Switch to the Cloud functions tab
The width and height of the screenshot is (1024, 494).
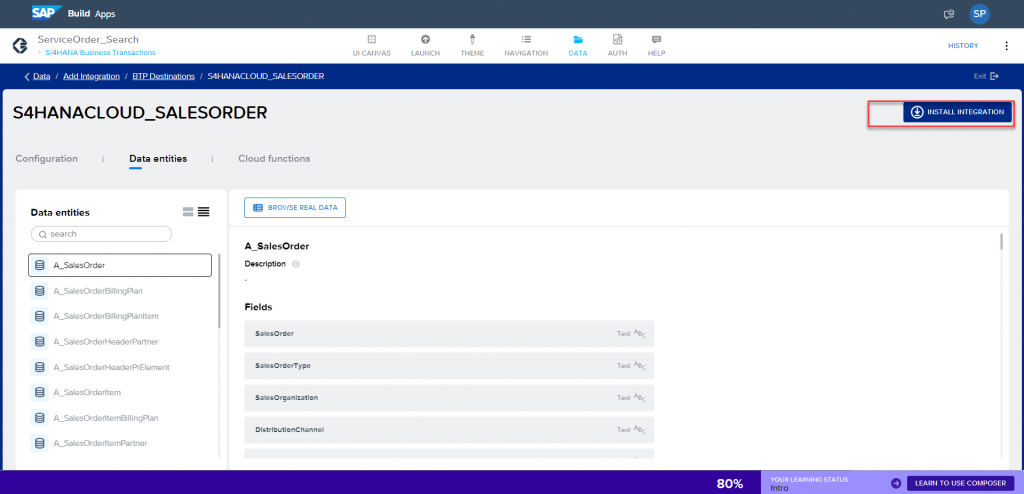pyautogui.click(x=274, y=159)
